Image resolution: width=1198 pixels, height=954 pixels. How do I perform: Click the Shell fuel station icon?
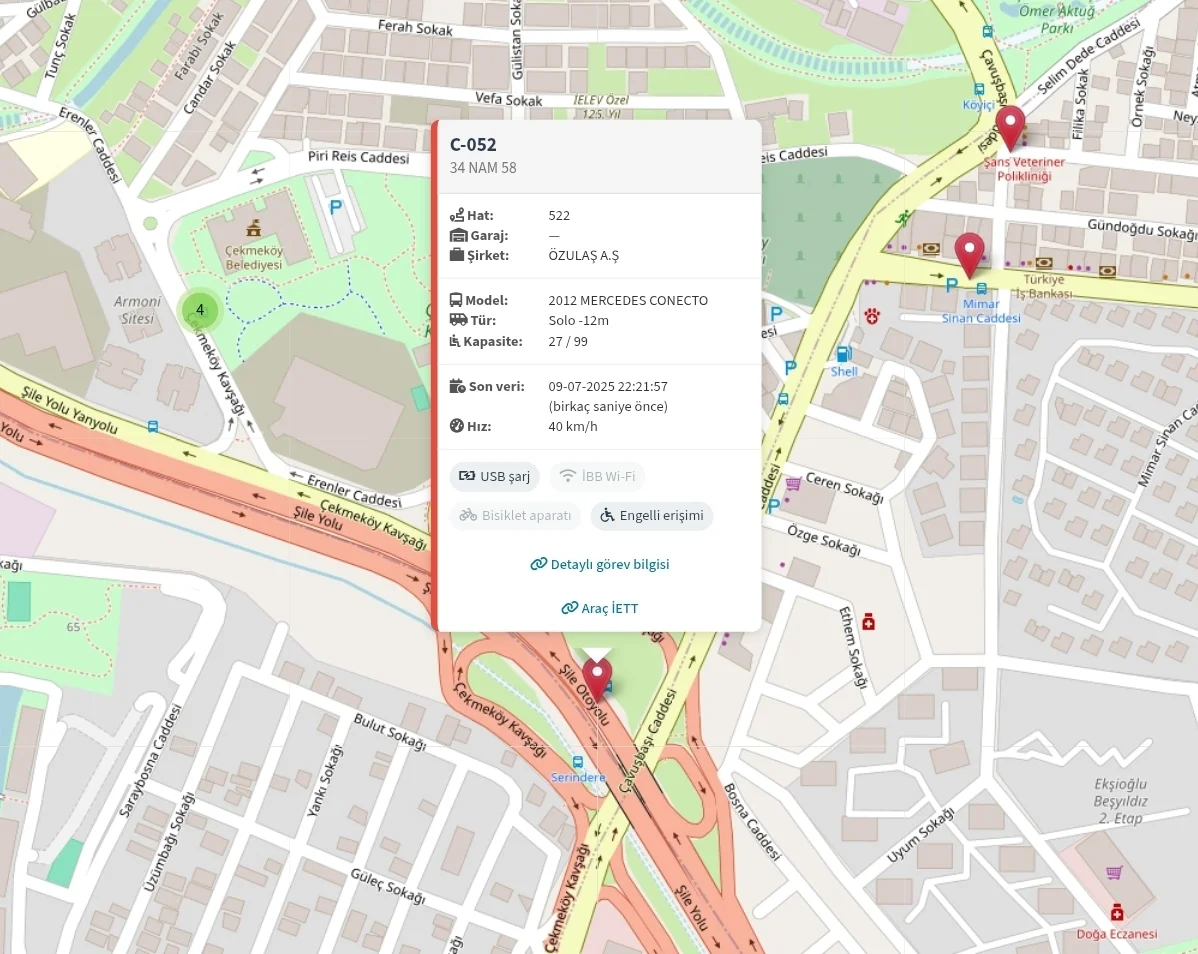[843, 353]
